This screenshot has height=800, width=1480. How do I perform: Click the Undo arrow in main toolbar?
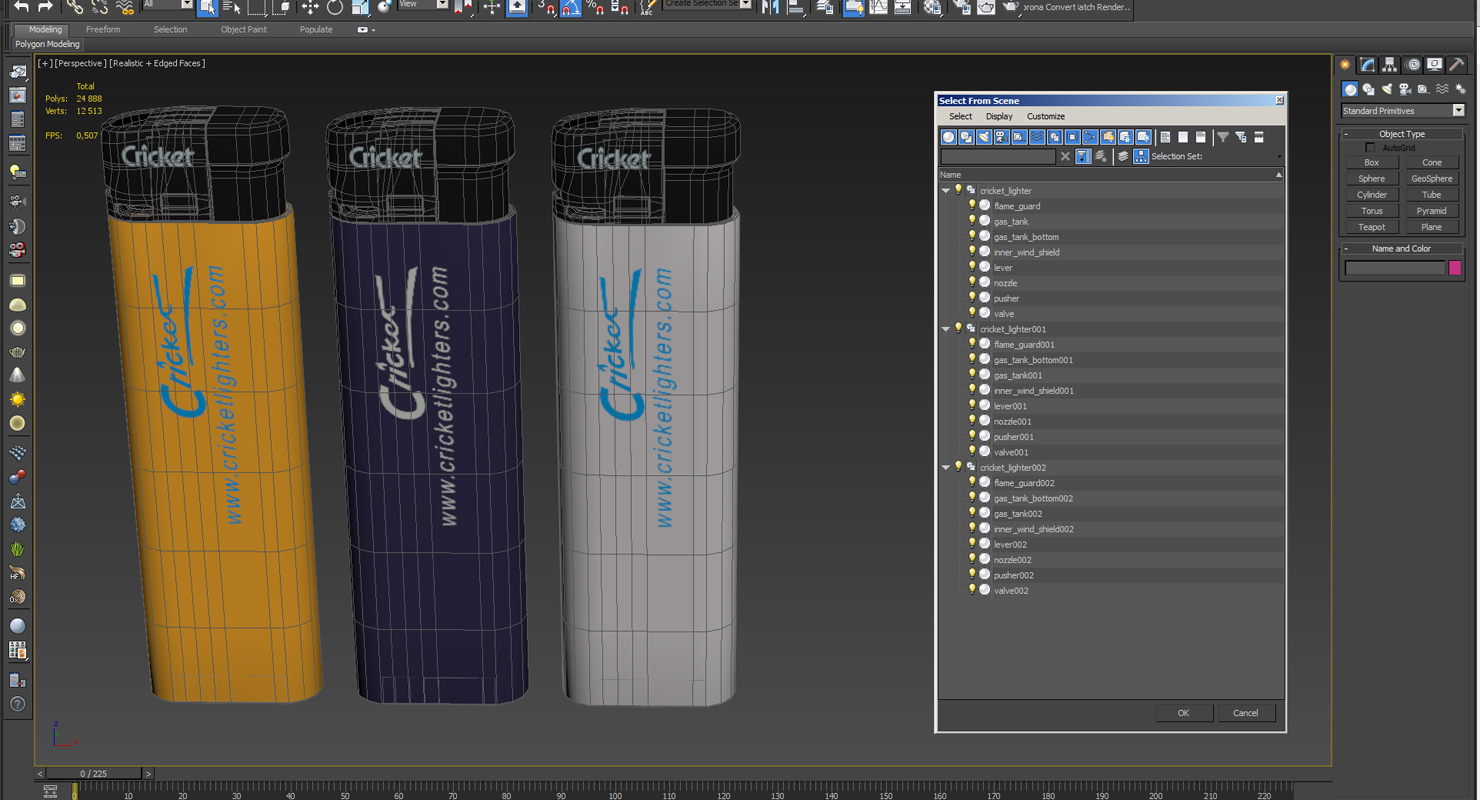pyautogui.click(x=21, y=6)
